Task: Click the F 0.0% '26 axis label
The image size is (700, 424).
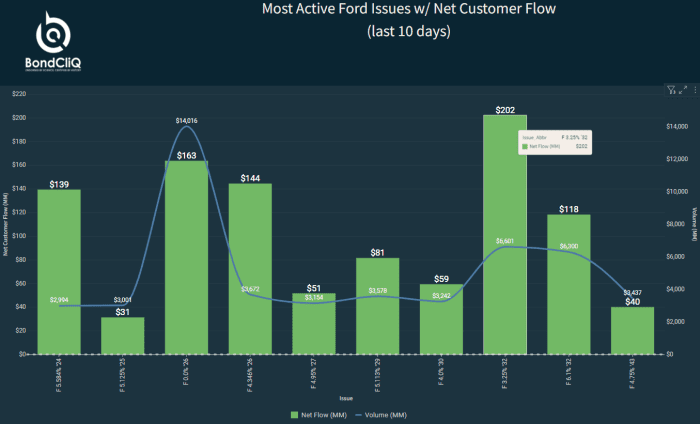Action: point(186,371)
